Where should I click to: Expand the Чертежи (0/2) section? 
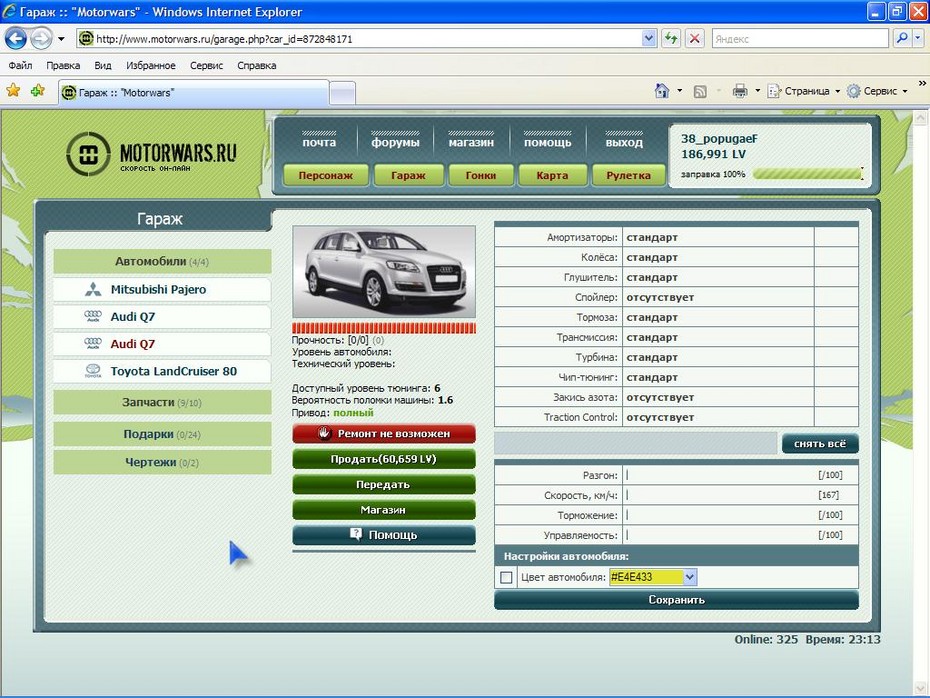click(x=162, y=462)
